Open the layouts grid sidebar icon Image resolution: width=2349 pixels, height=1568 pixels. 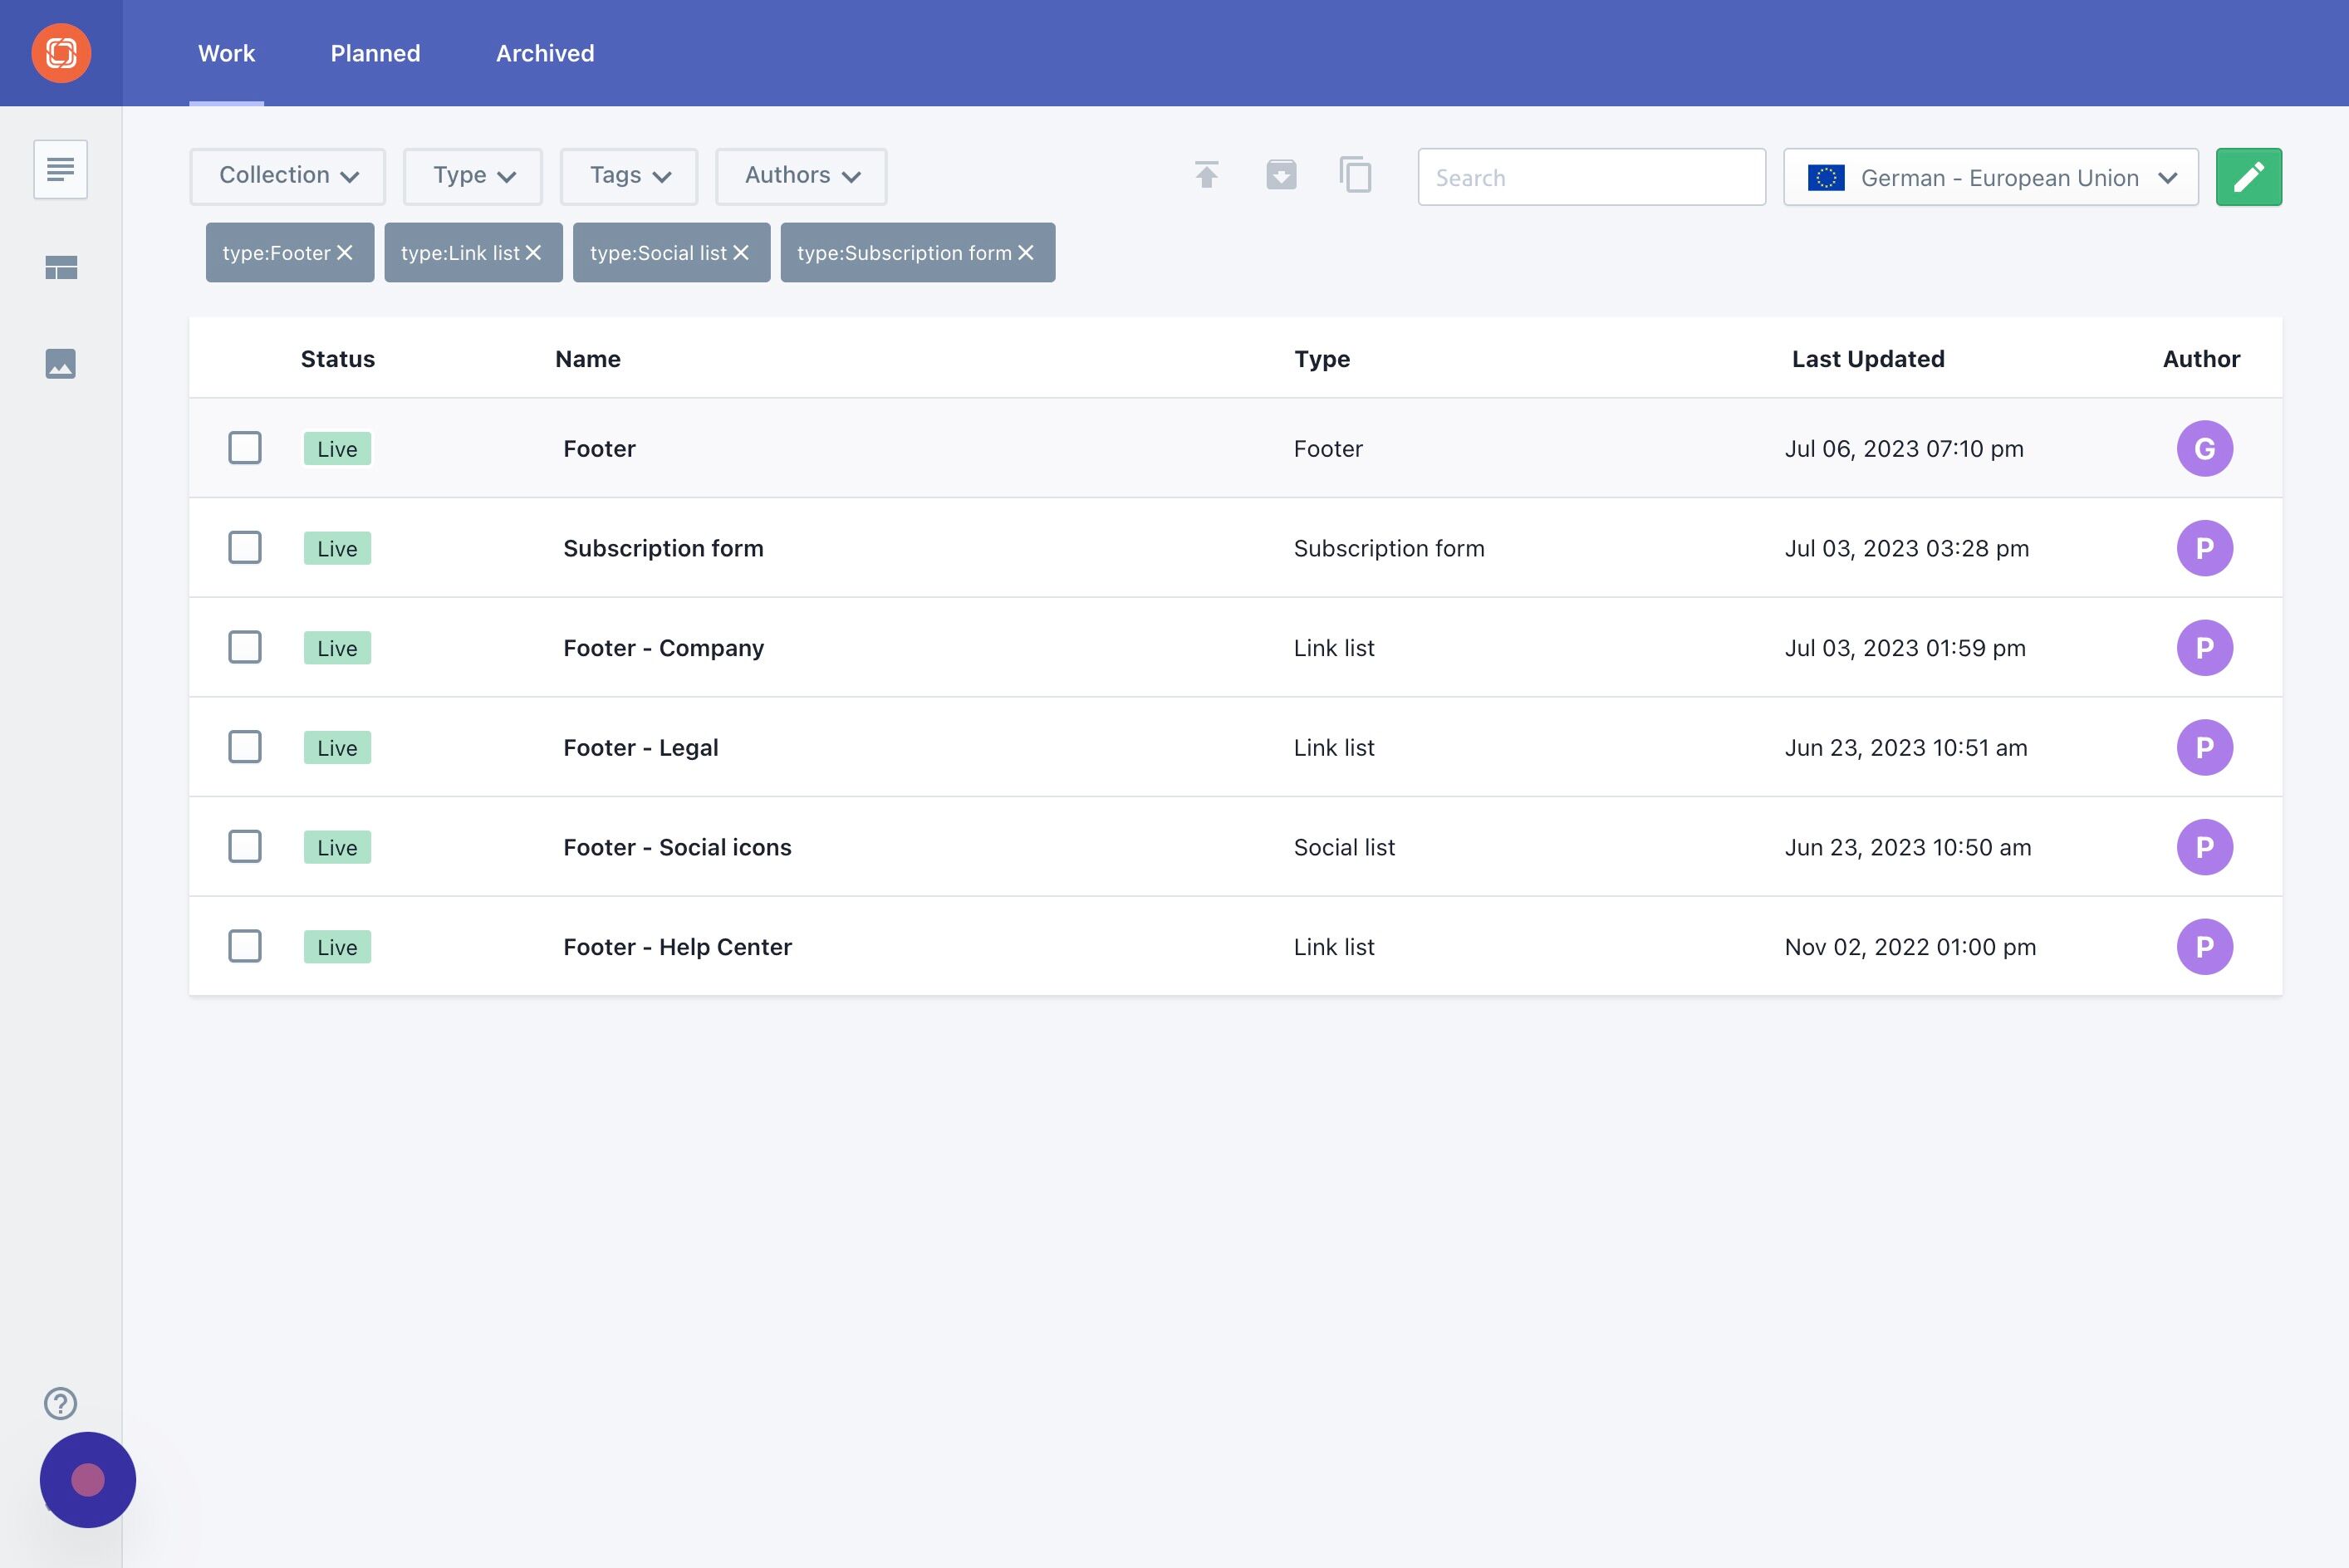(x=61, y=267)
